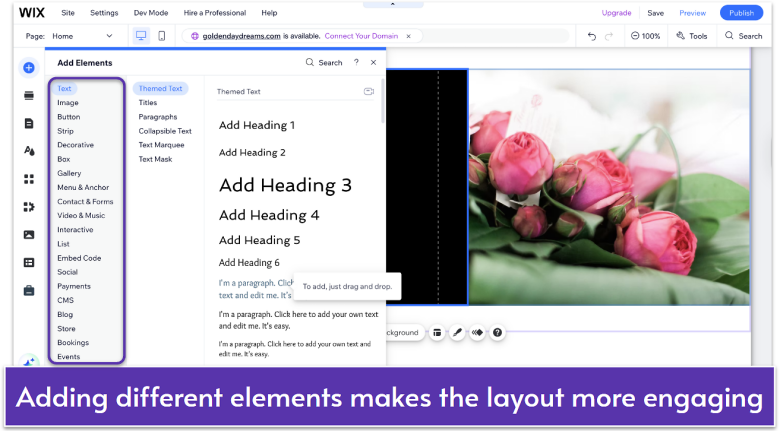Open the Dev Mode menu
Image resolution: width=780 pixels, height=431 pixels.
[151, 12]
